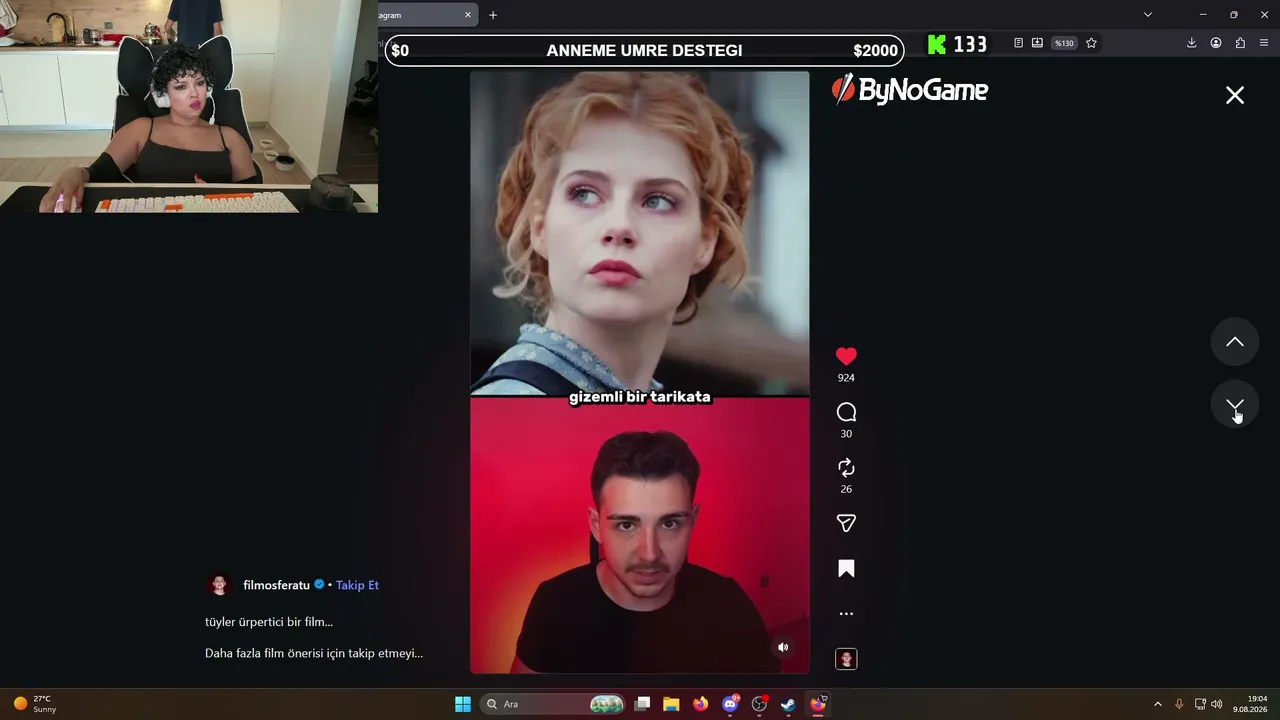This screenshot has height=720, width=1280.
Task: Click the Kick viewer count 133
Action: (957, 44)
